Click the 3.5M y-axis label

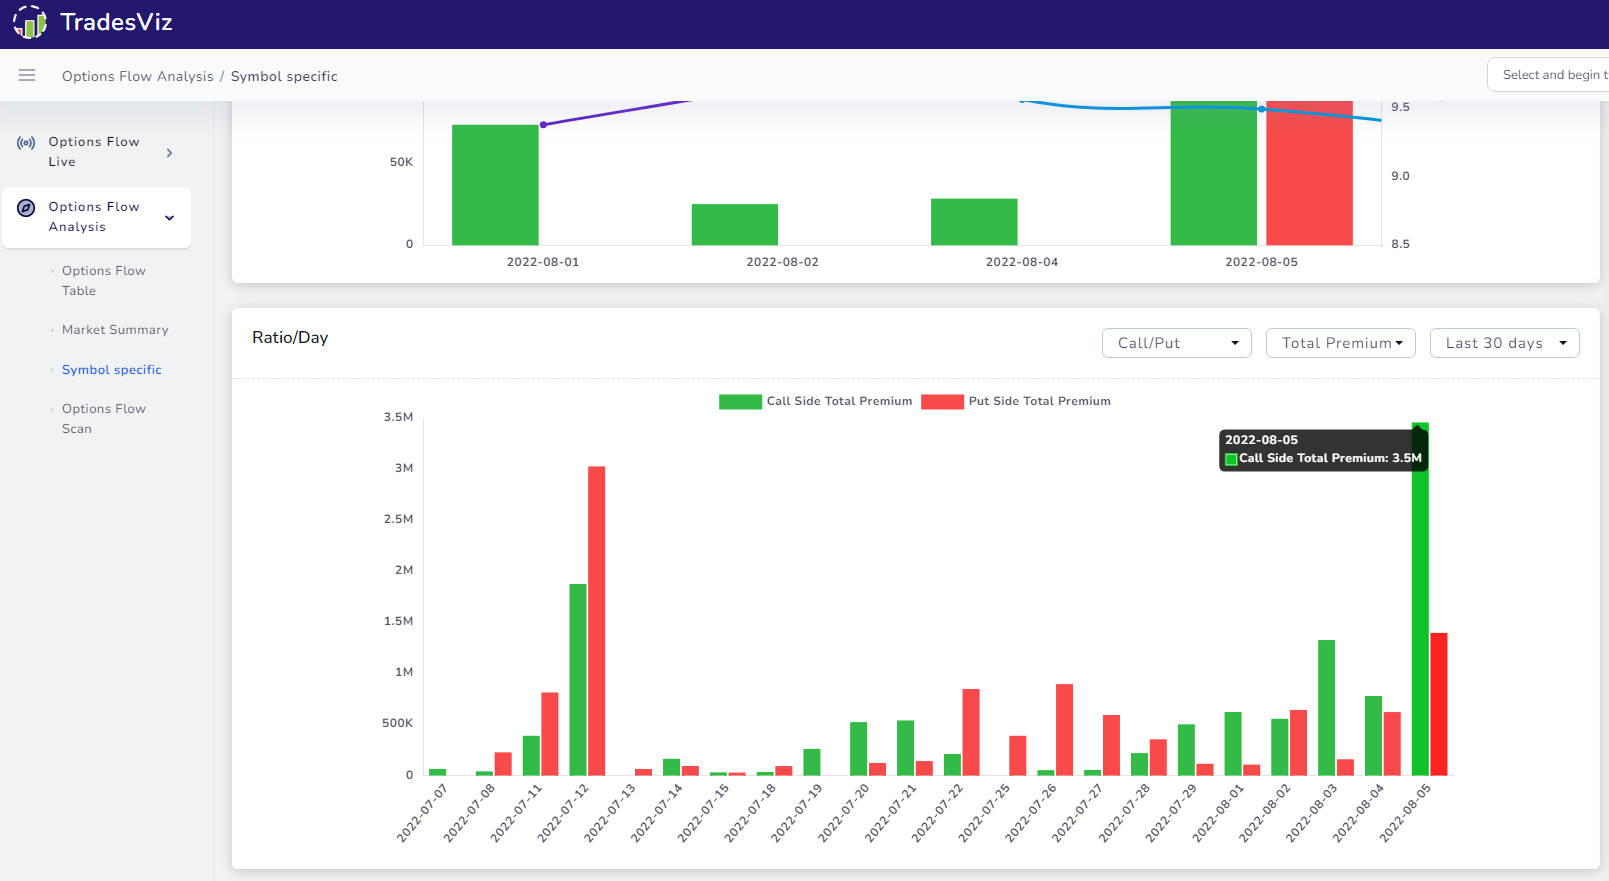pos(398,417)
